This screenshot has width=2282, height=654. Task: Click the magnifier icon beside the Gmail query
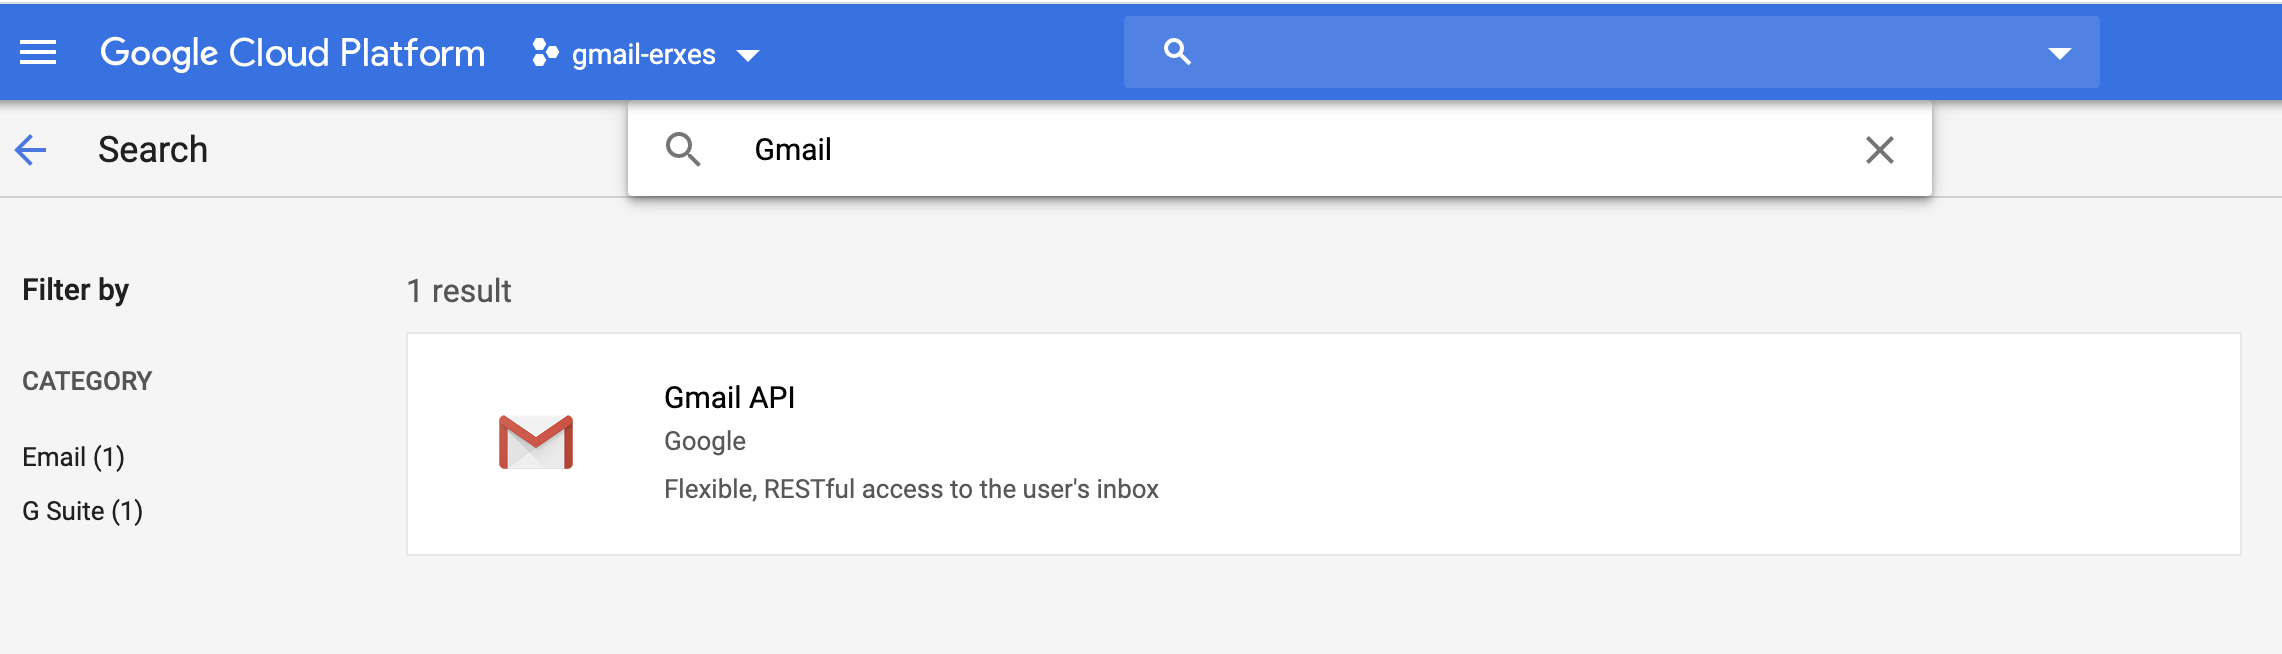coord(683,150)
